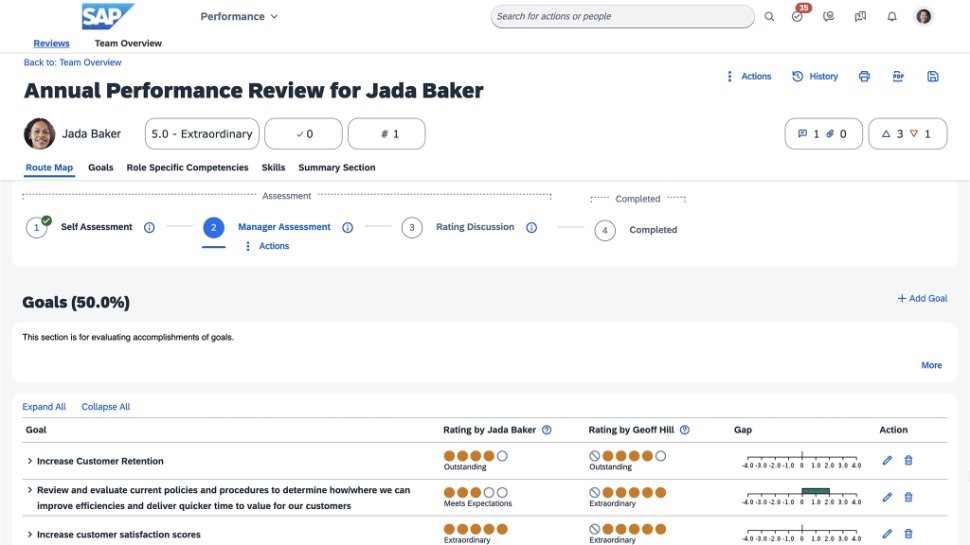Export the review as PDF
Screen dimensions: 970x545
[898, 77]
